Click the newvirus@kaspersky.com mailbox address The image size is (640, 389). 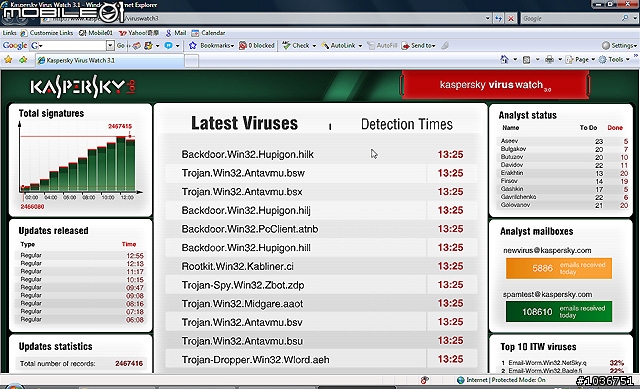[x=547, y=250]
